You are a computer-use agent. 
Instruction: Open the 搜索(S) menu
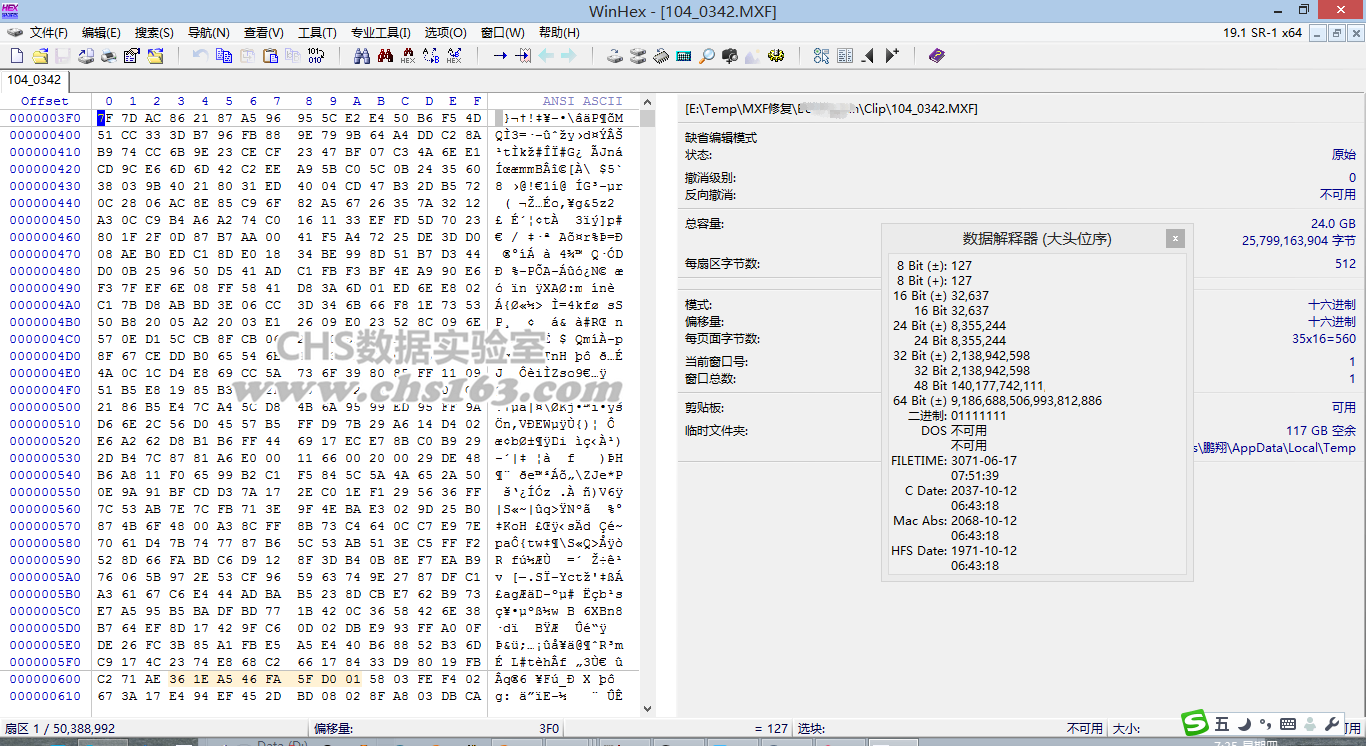(154, 33)
